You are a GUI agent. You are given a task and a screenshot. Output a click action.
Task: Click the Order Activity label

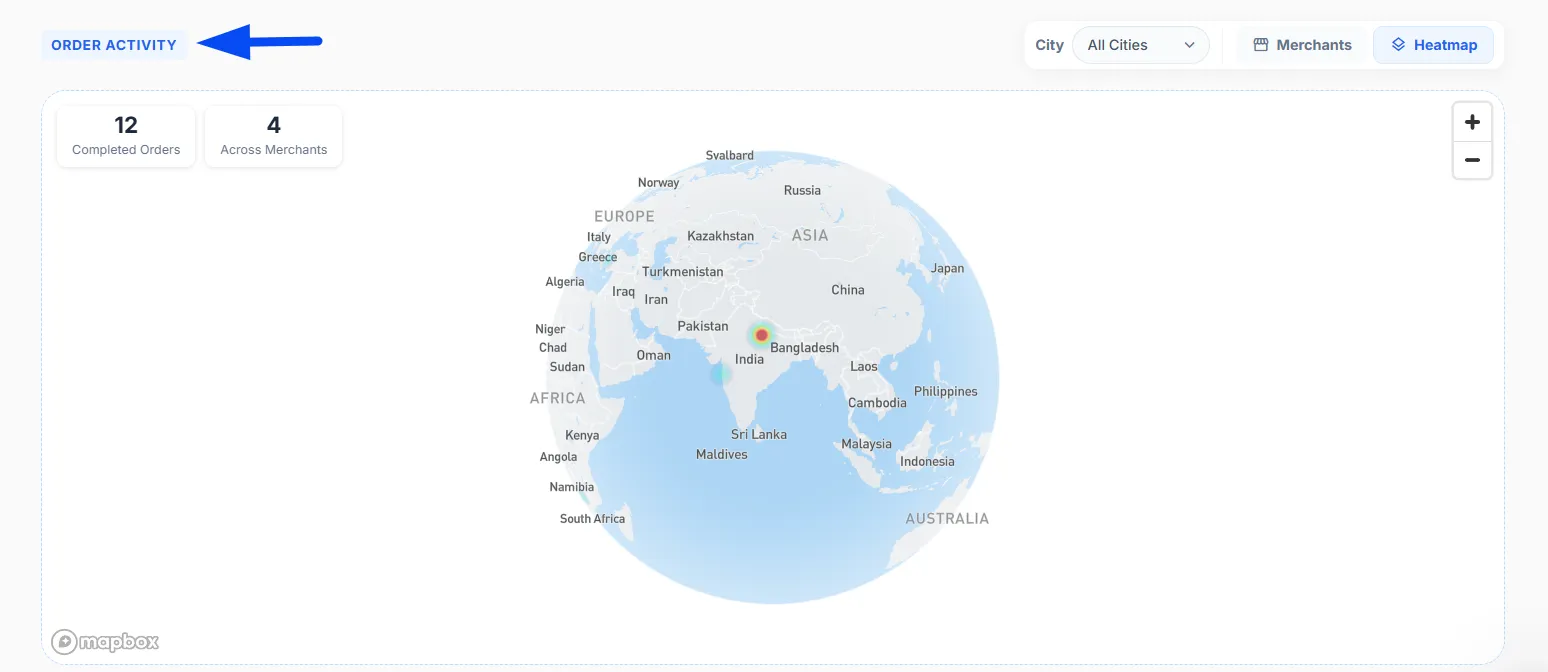114,45
